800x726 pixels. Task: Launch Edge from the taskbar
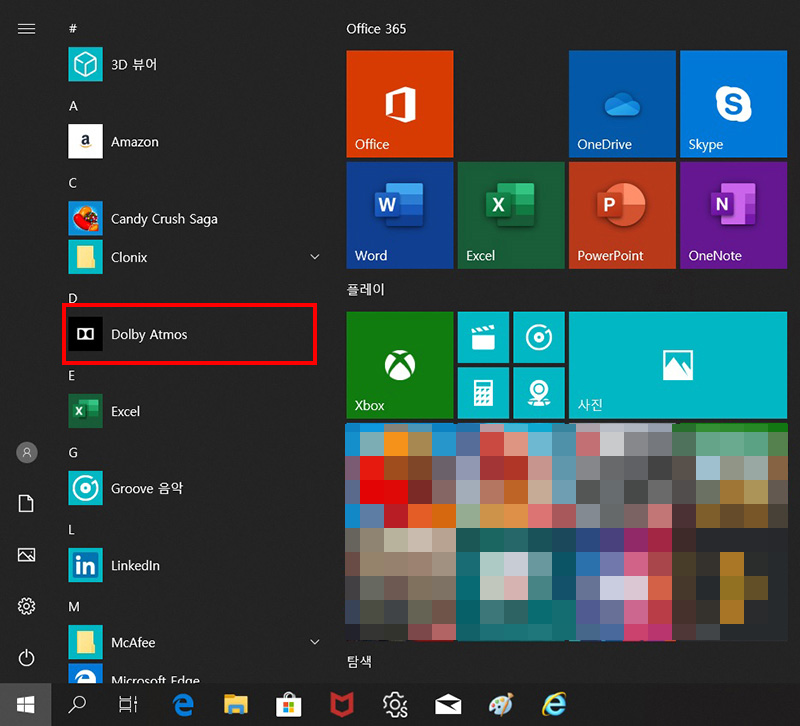(183, 705)
